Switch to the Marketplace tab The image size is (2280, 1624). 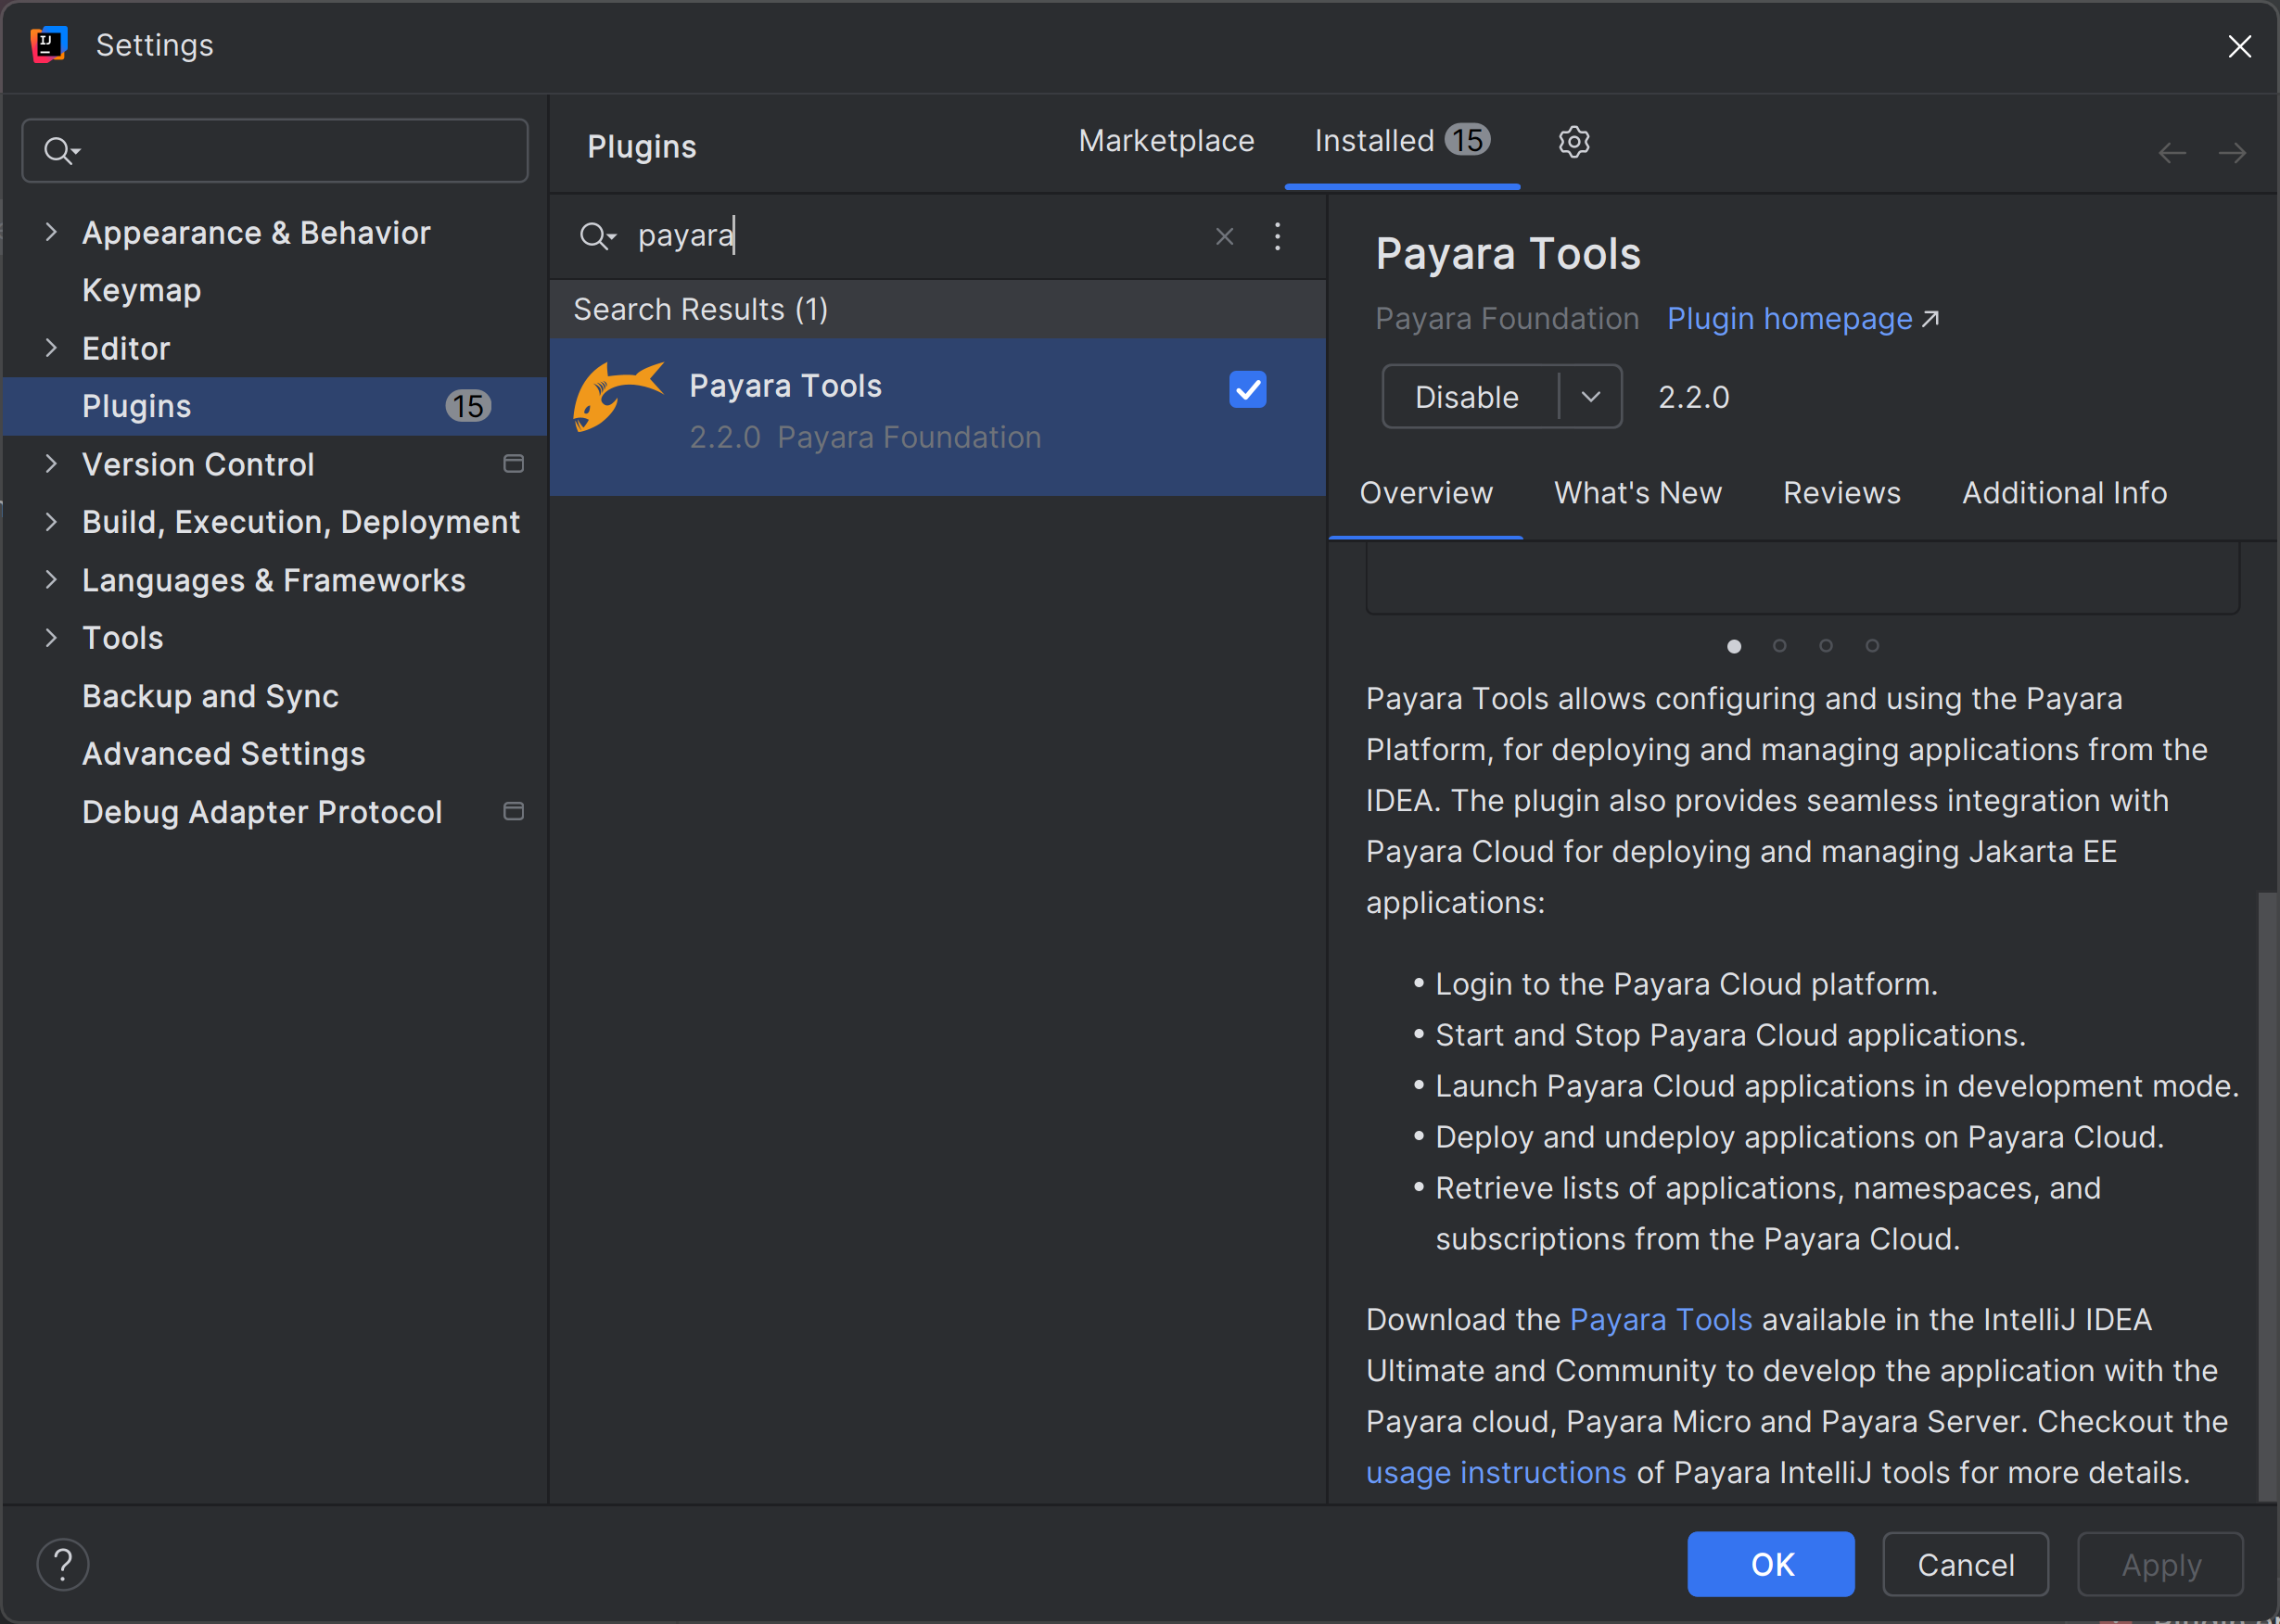pos(1166,141)
